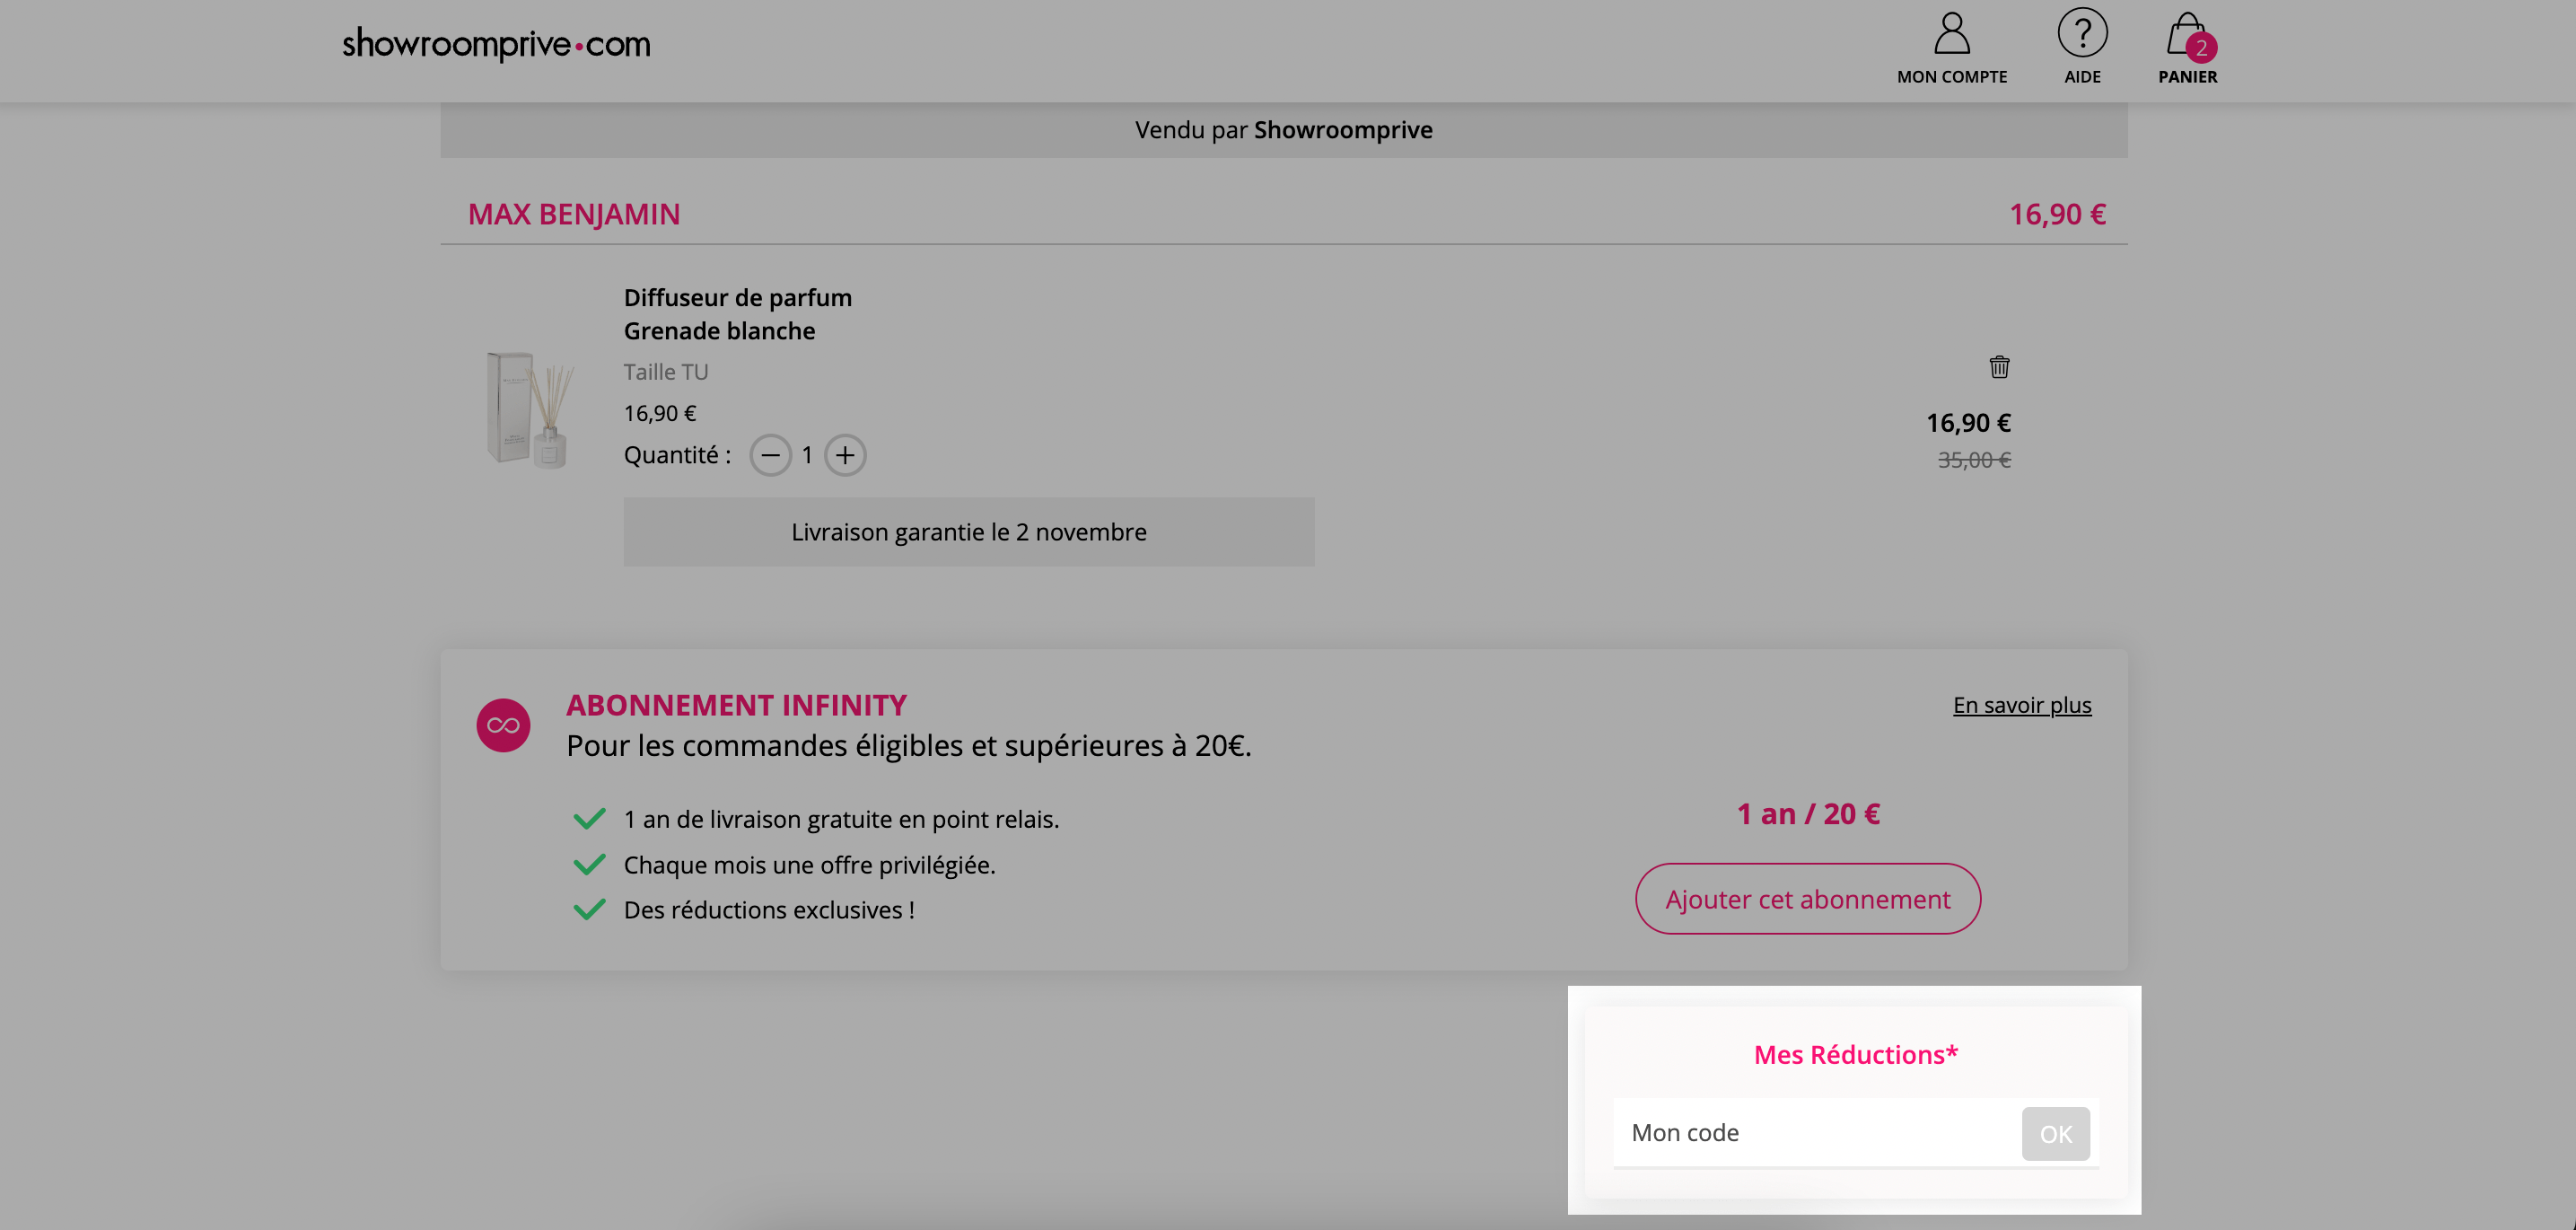2576x1230 pixels.
Task: Increase quantity with the plus stepper
Action: pos(845,455)
